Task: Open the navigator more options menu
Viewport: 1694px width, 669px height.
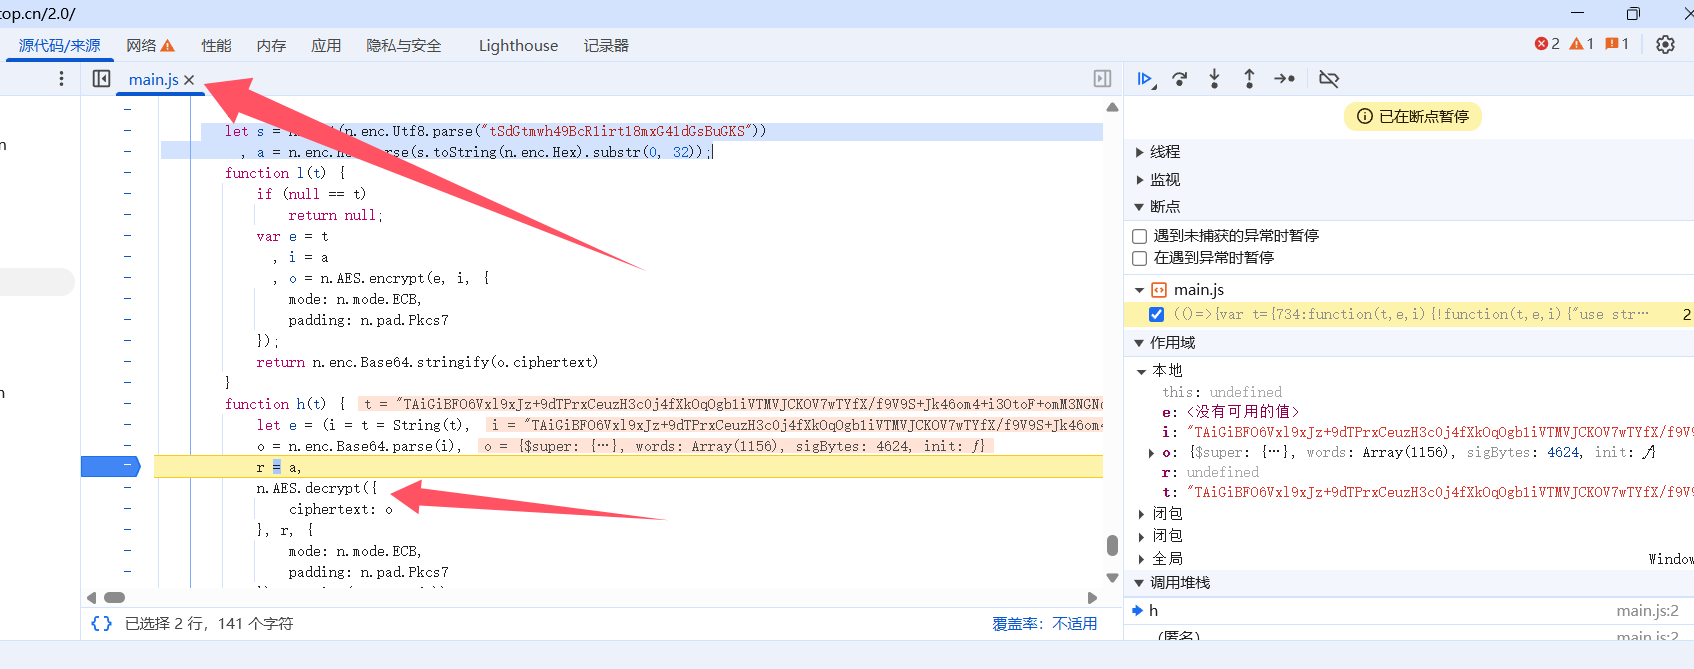Action: pyautogui.click(x=61, y=79)
